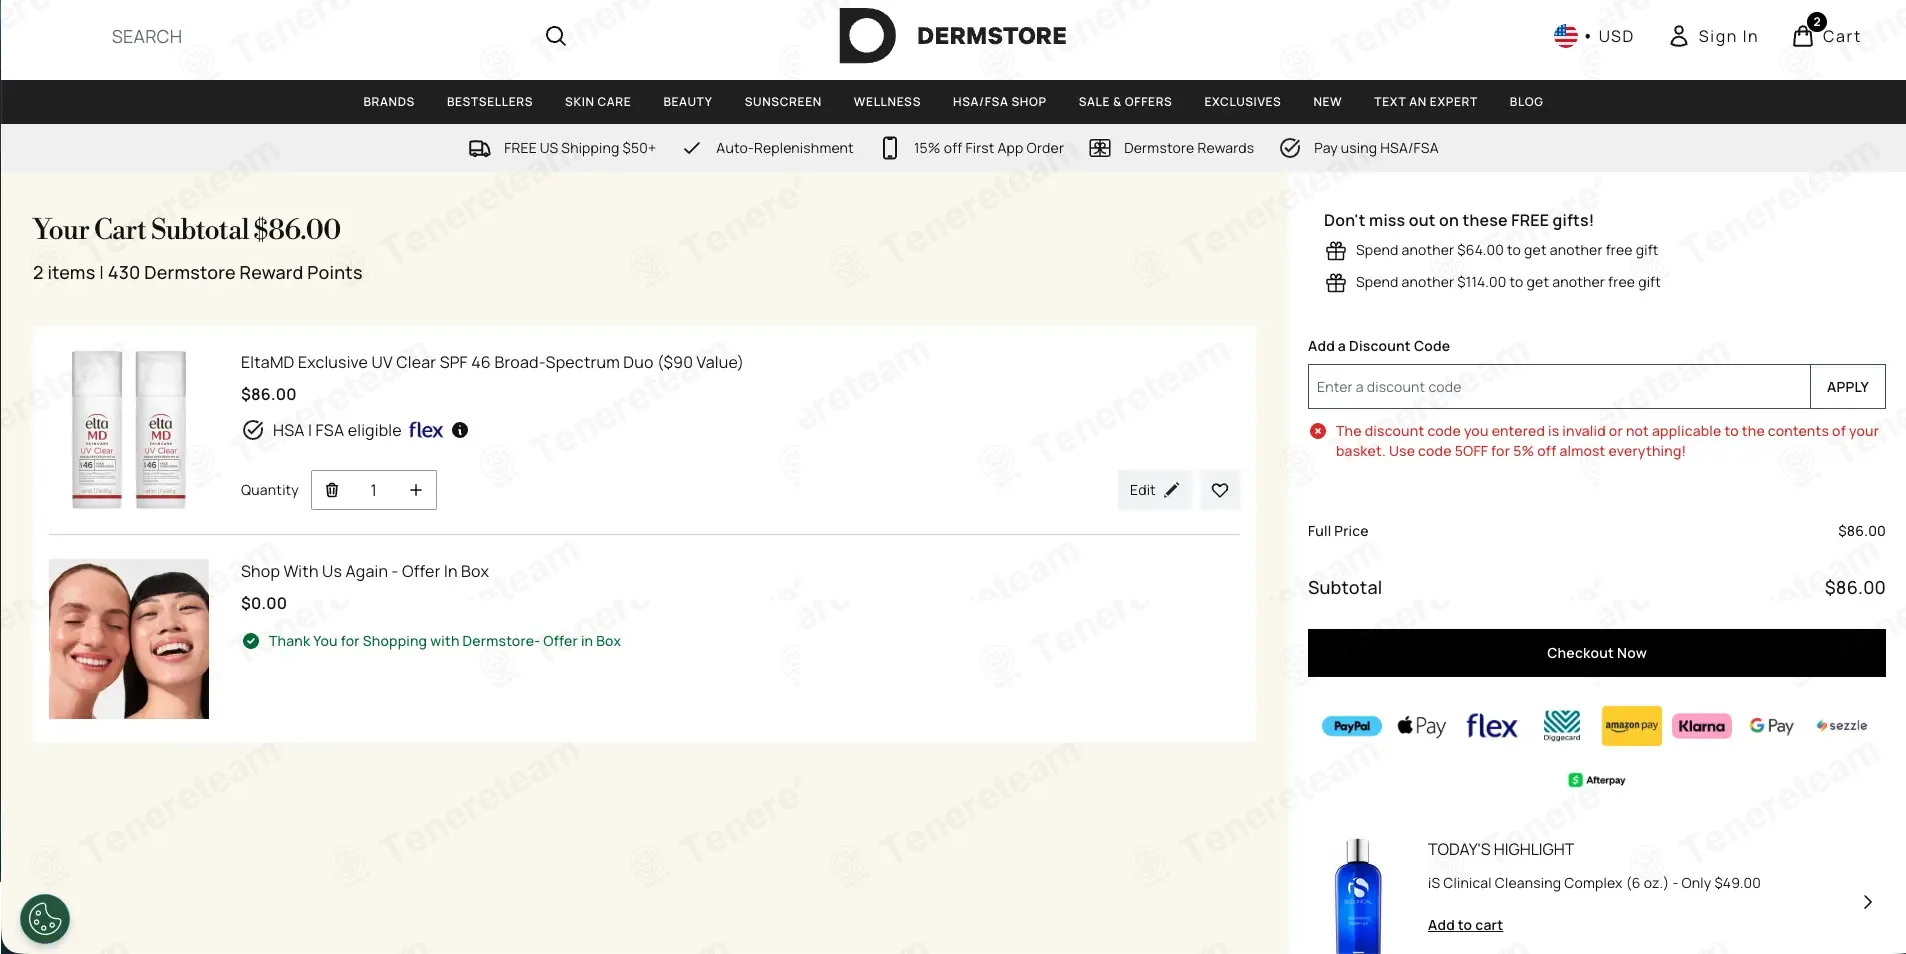Click 15% off First App Order link
Image resolution: width=1906 pixels, height=954 pixels.
(x=989, y=148)
